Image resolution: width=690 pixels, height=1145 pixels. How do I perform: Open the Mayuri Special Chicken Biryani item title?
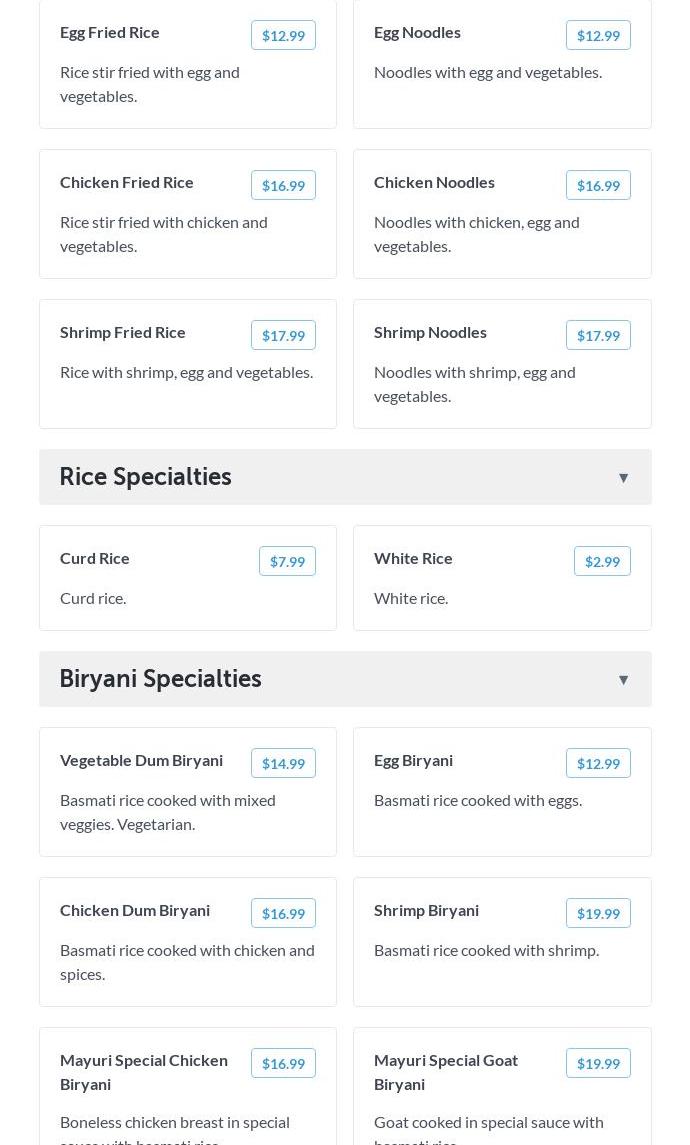point(144,1071)
